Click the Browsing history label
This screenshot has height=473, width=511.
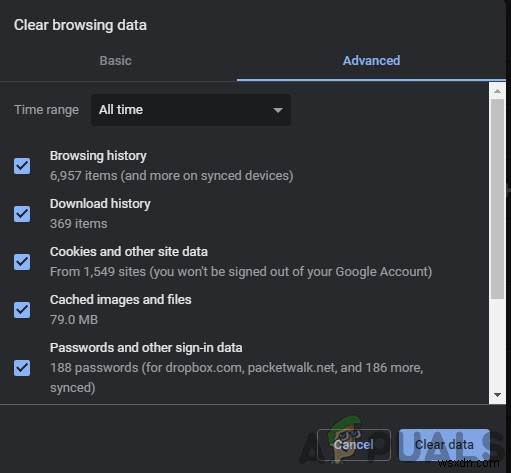[98, 156]
